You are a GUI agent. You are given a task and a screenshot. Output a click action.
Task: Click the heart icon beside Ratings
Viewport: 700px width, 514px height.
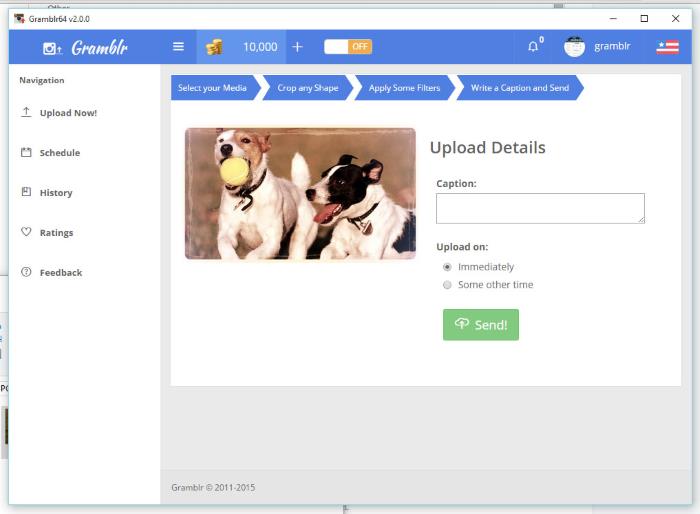(26, 232)
